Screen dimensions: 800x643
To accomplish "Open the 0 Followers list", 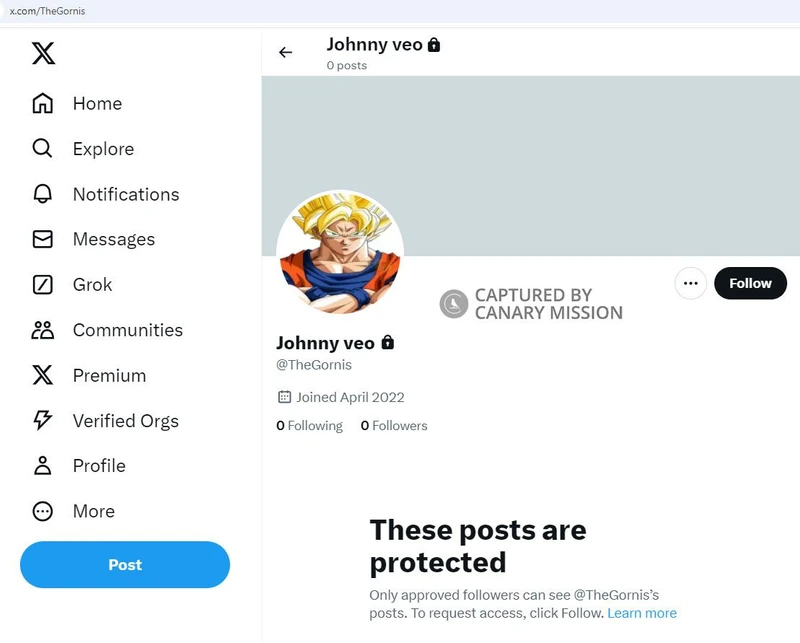I will 394,426.
